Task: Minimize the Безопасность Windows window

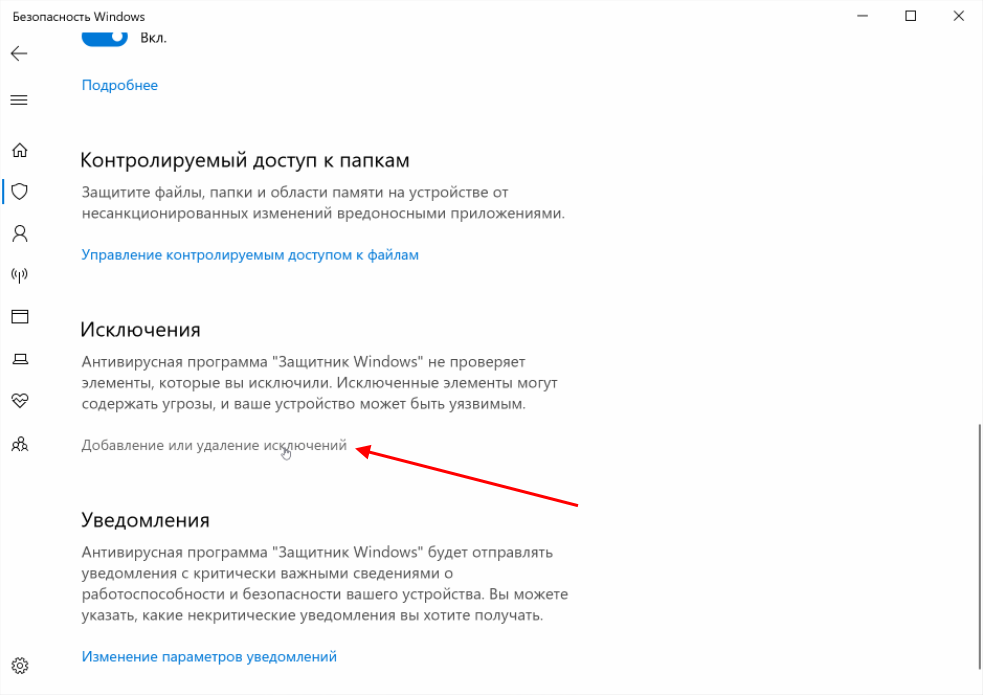Action: click(x=863, y=16)
